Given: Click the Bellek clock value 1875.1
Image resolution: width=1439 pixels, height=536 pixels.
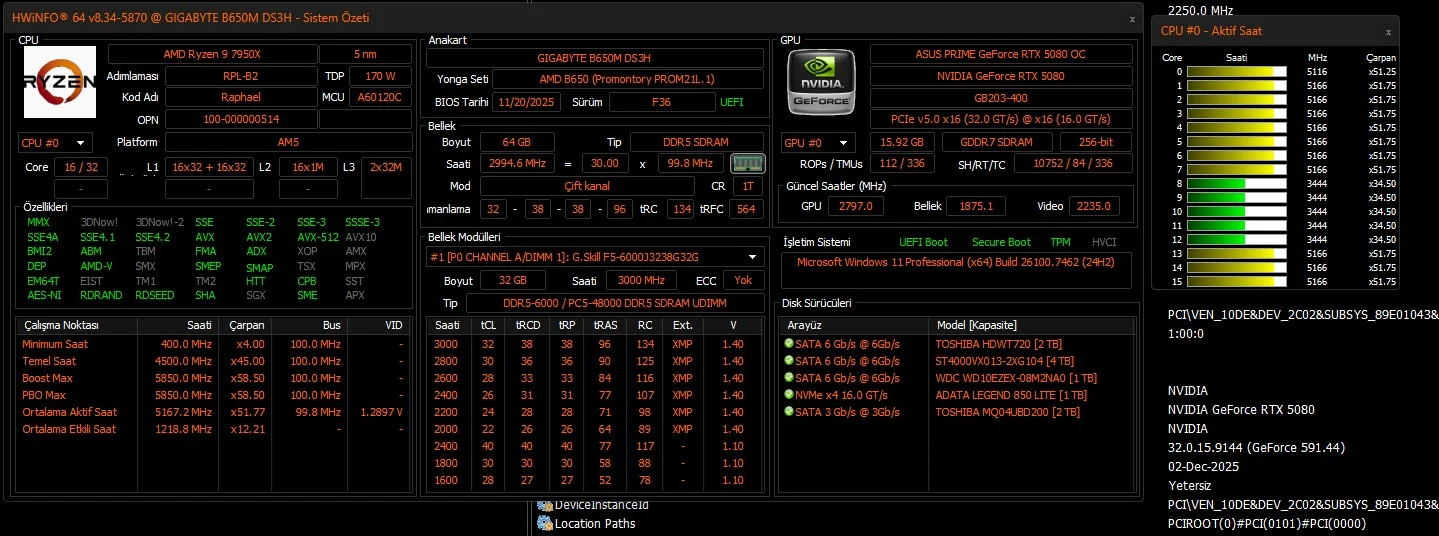Looking at the screenshot, I should pyautogui.click(x=976, y=206).
